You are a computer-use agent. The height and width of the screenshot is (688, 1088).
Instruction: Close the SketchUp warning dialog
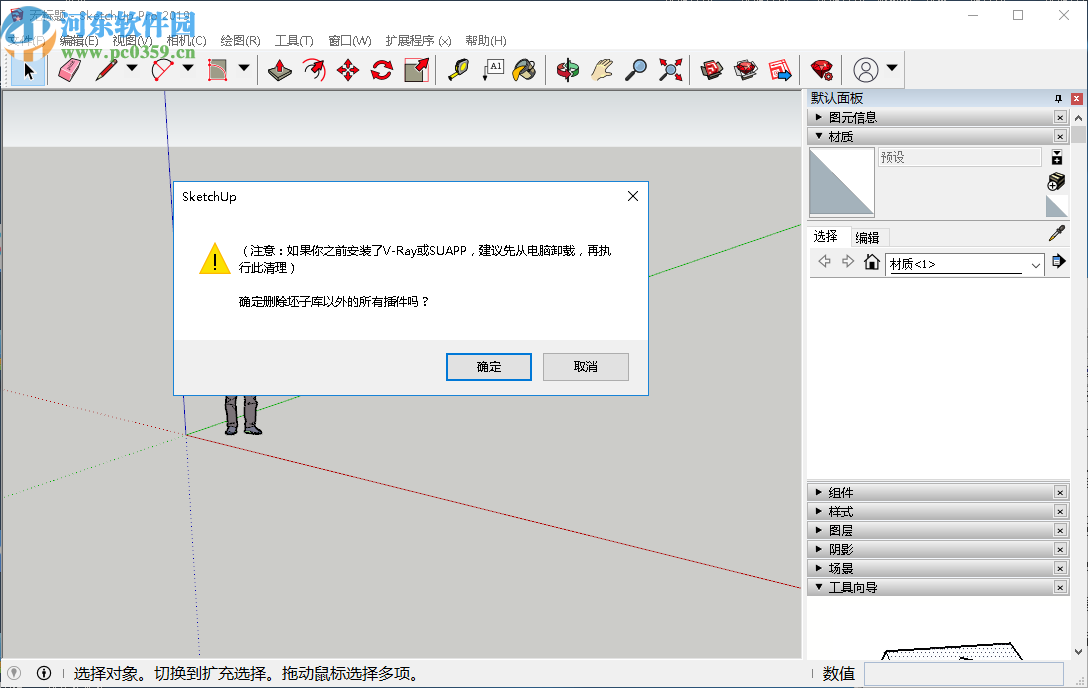(633, 196)
